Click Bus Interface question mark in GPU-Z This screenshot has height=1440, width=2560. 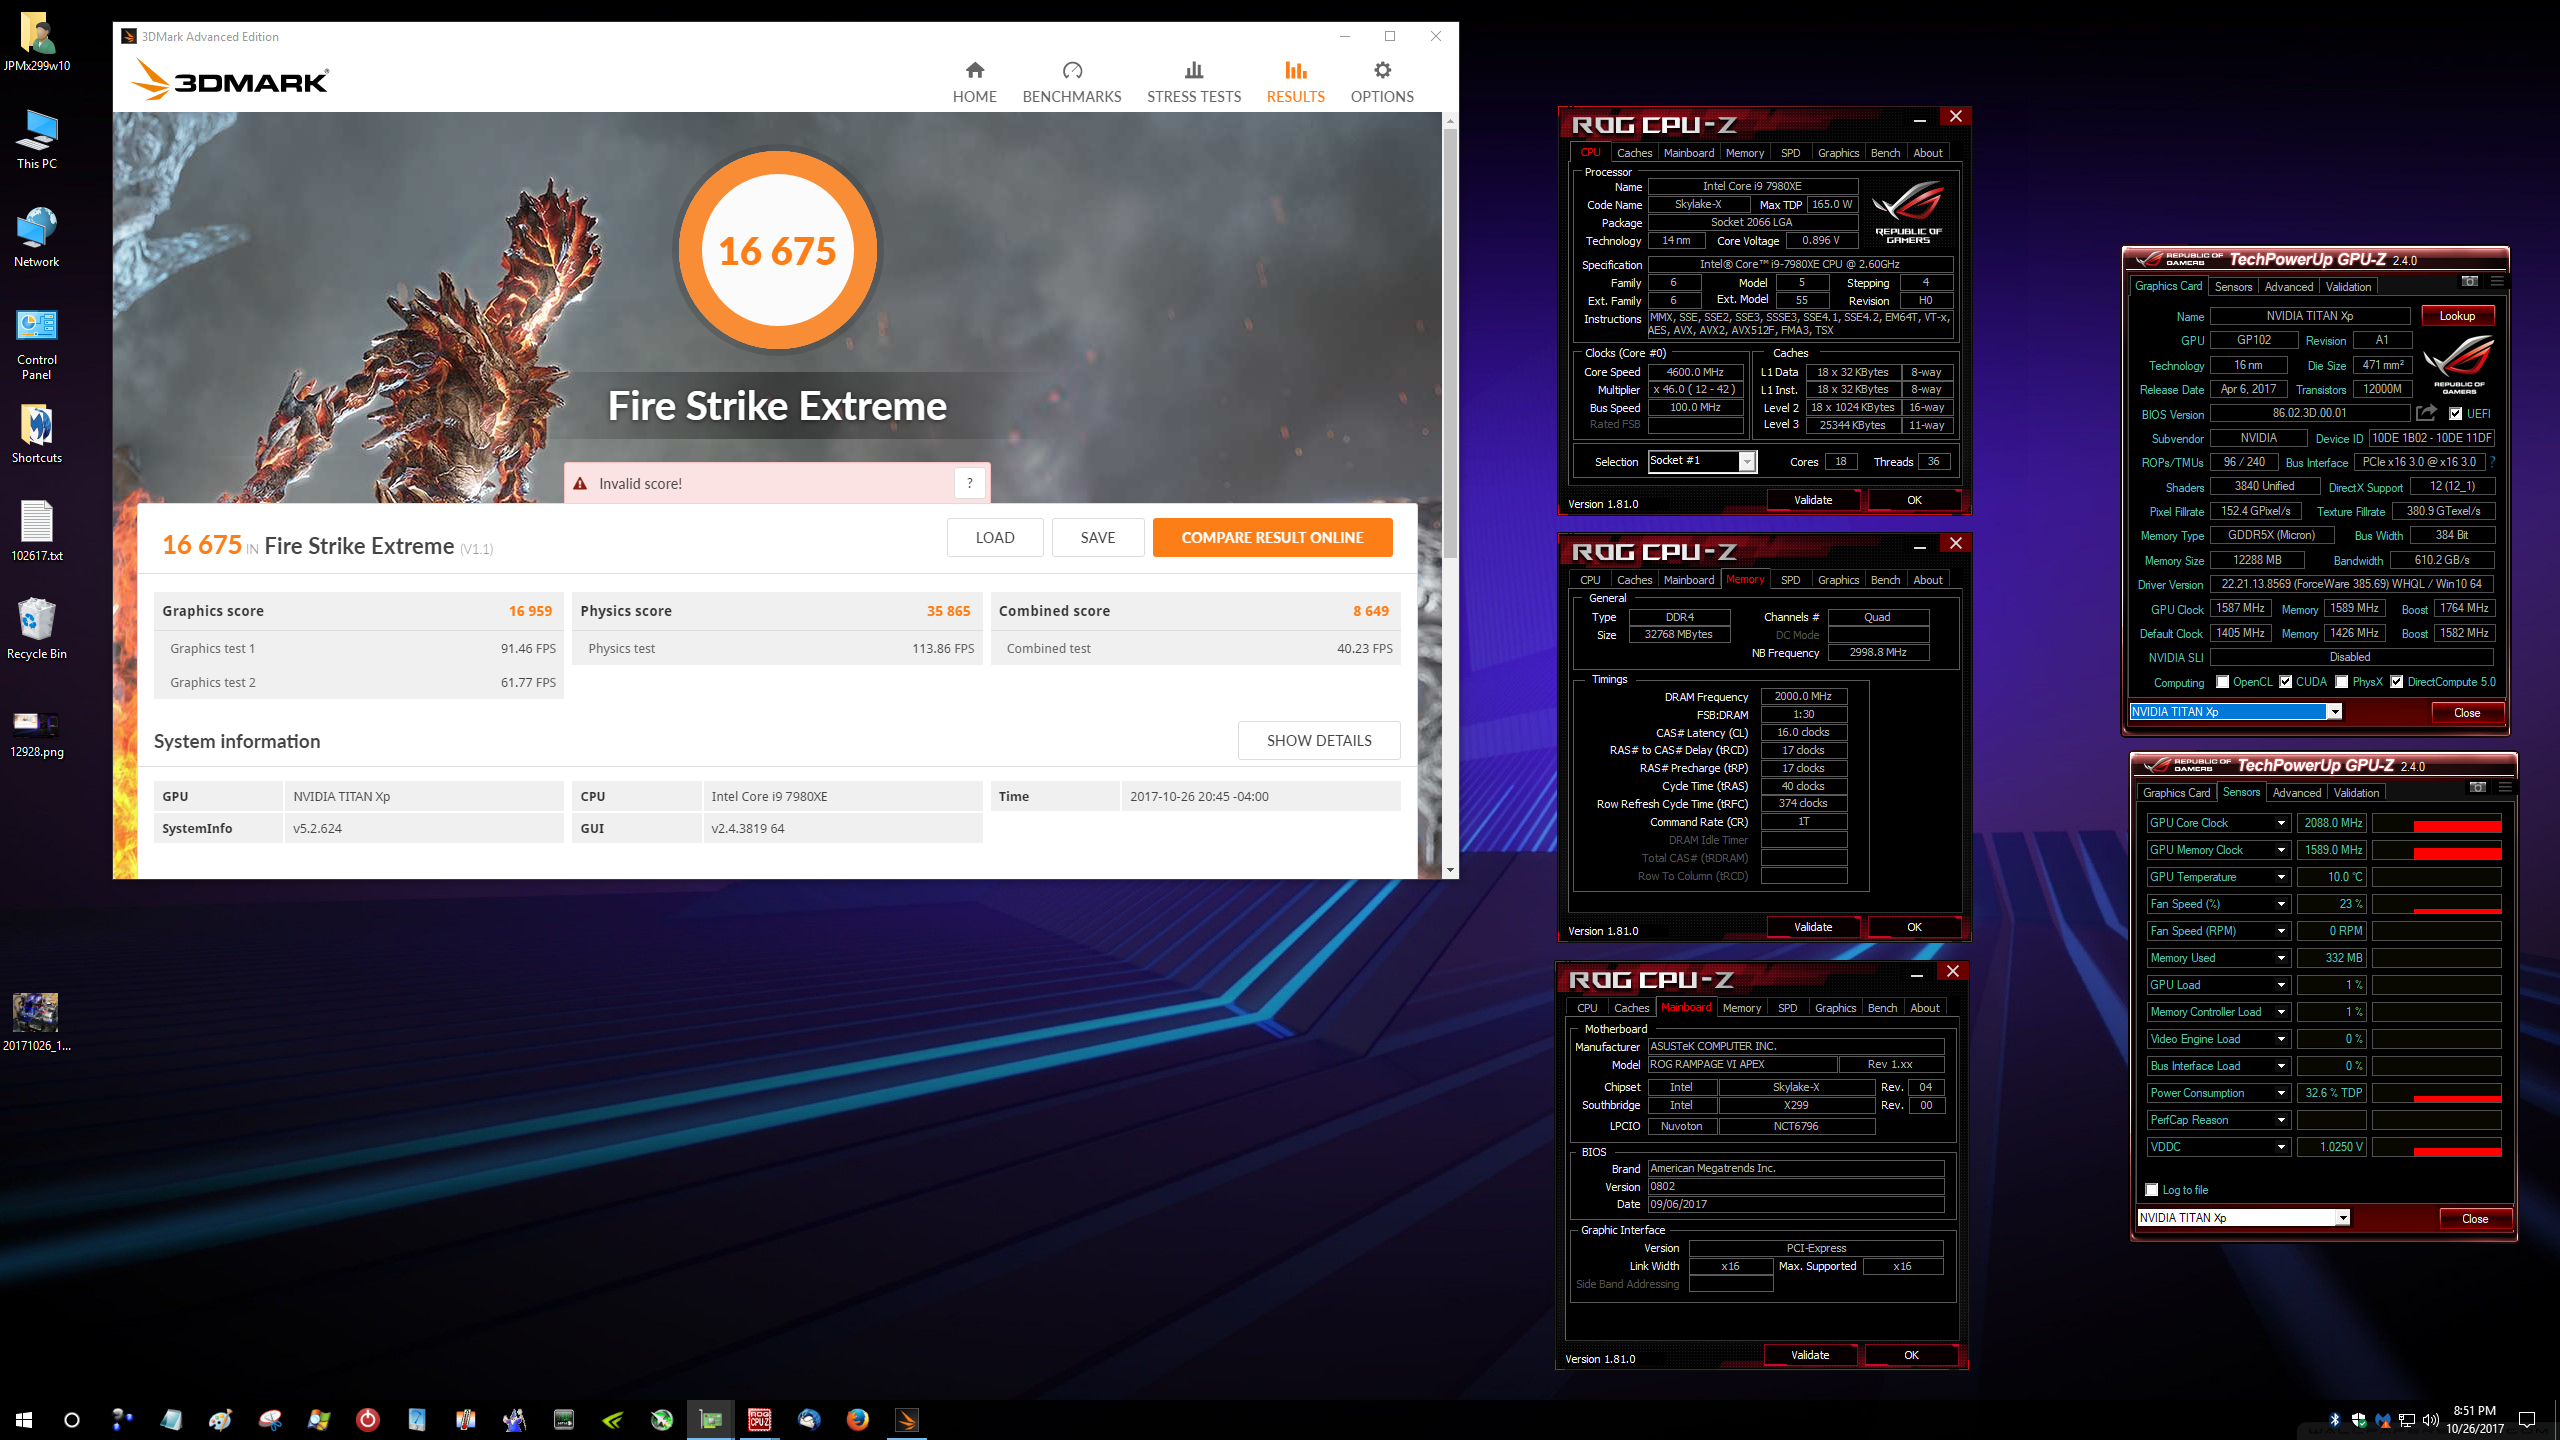[x=2492, y=462]
